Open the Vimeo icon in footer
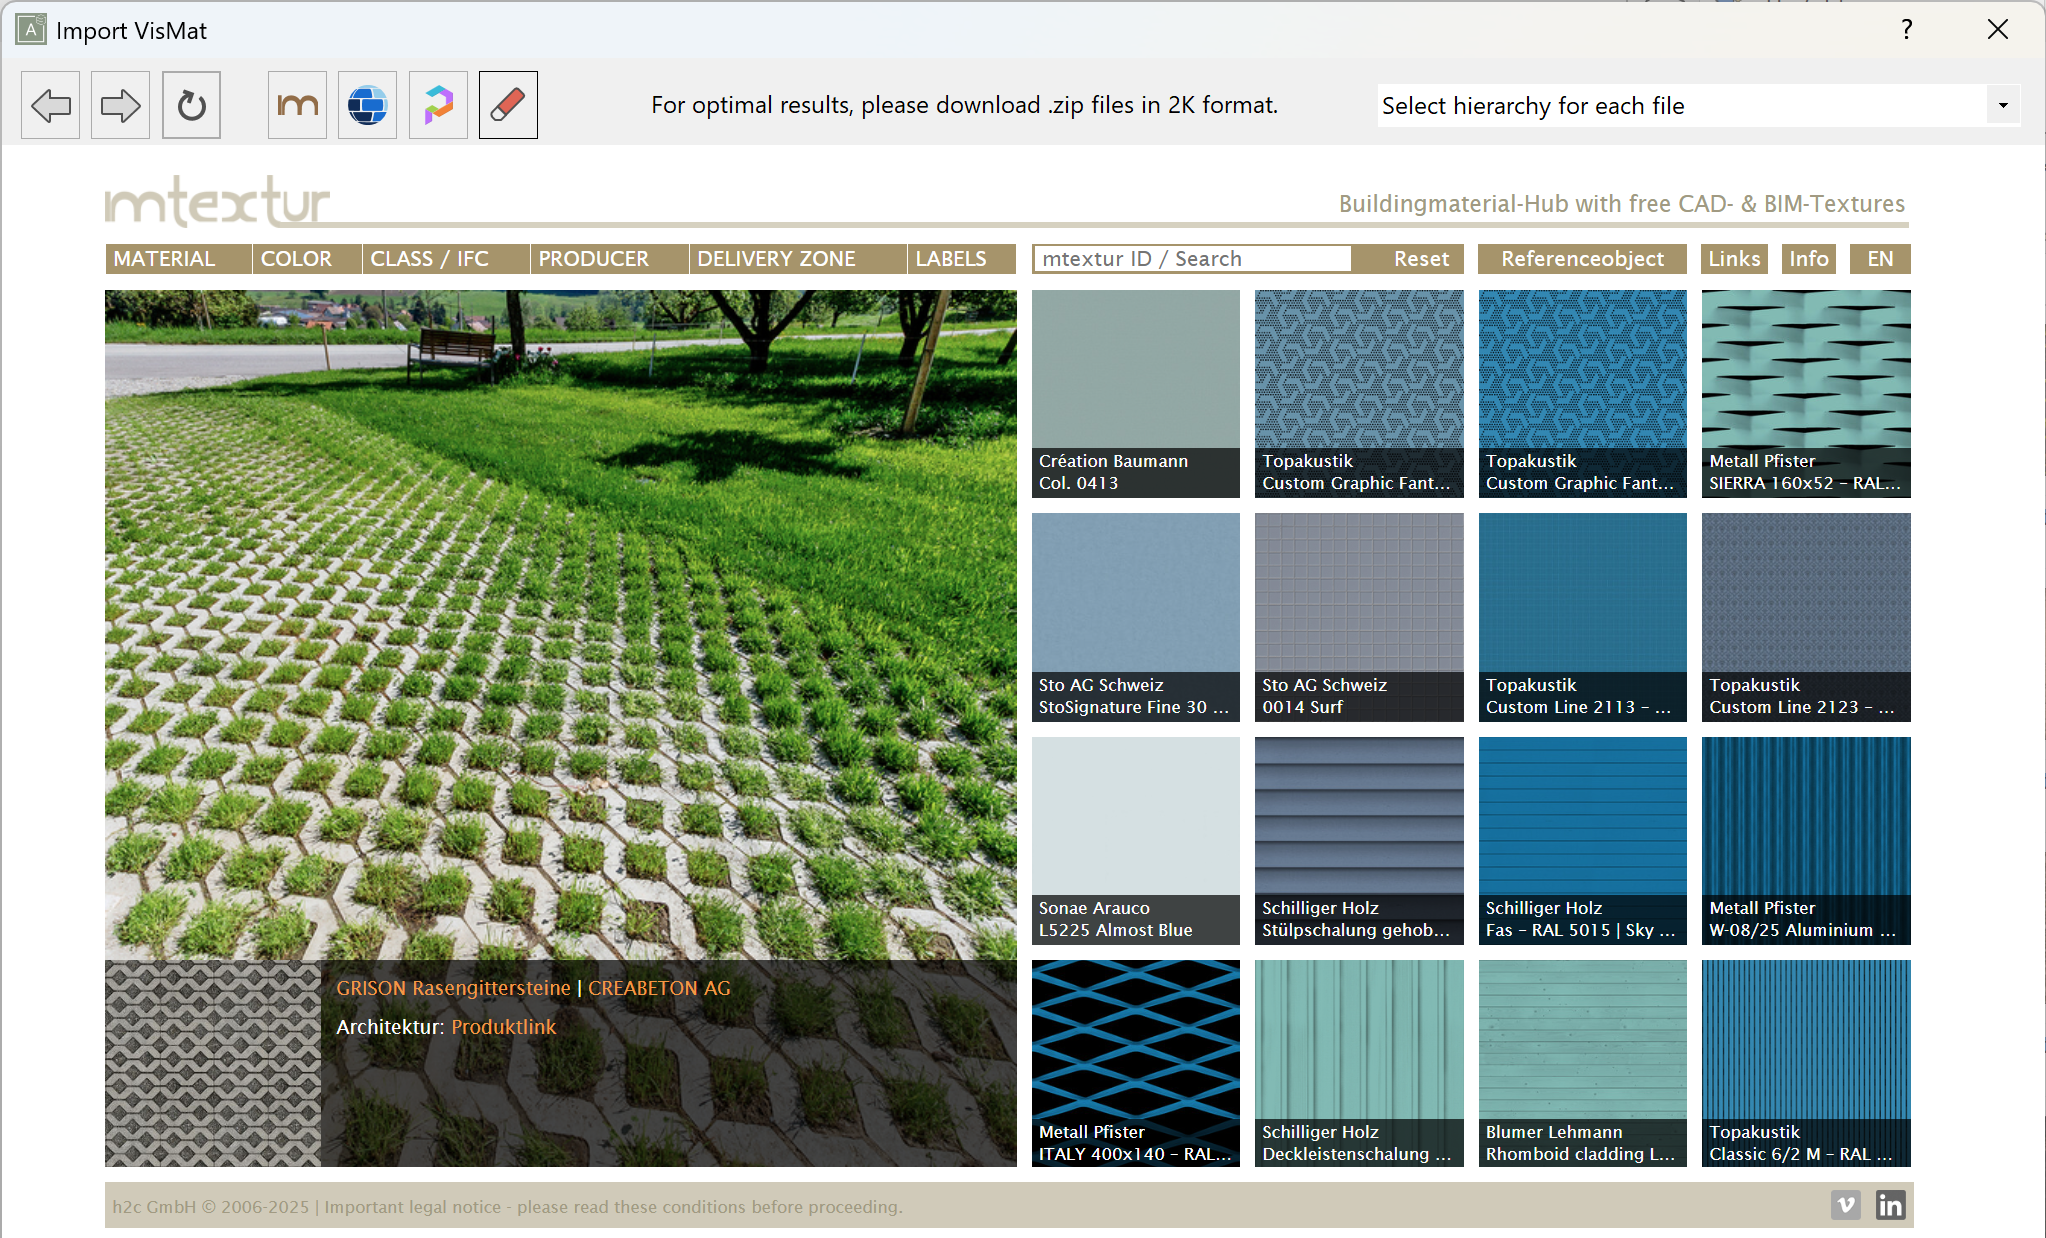Screen dimensions: 2046x1238 point(1846,1205)
